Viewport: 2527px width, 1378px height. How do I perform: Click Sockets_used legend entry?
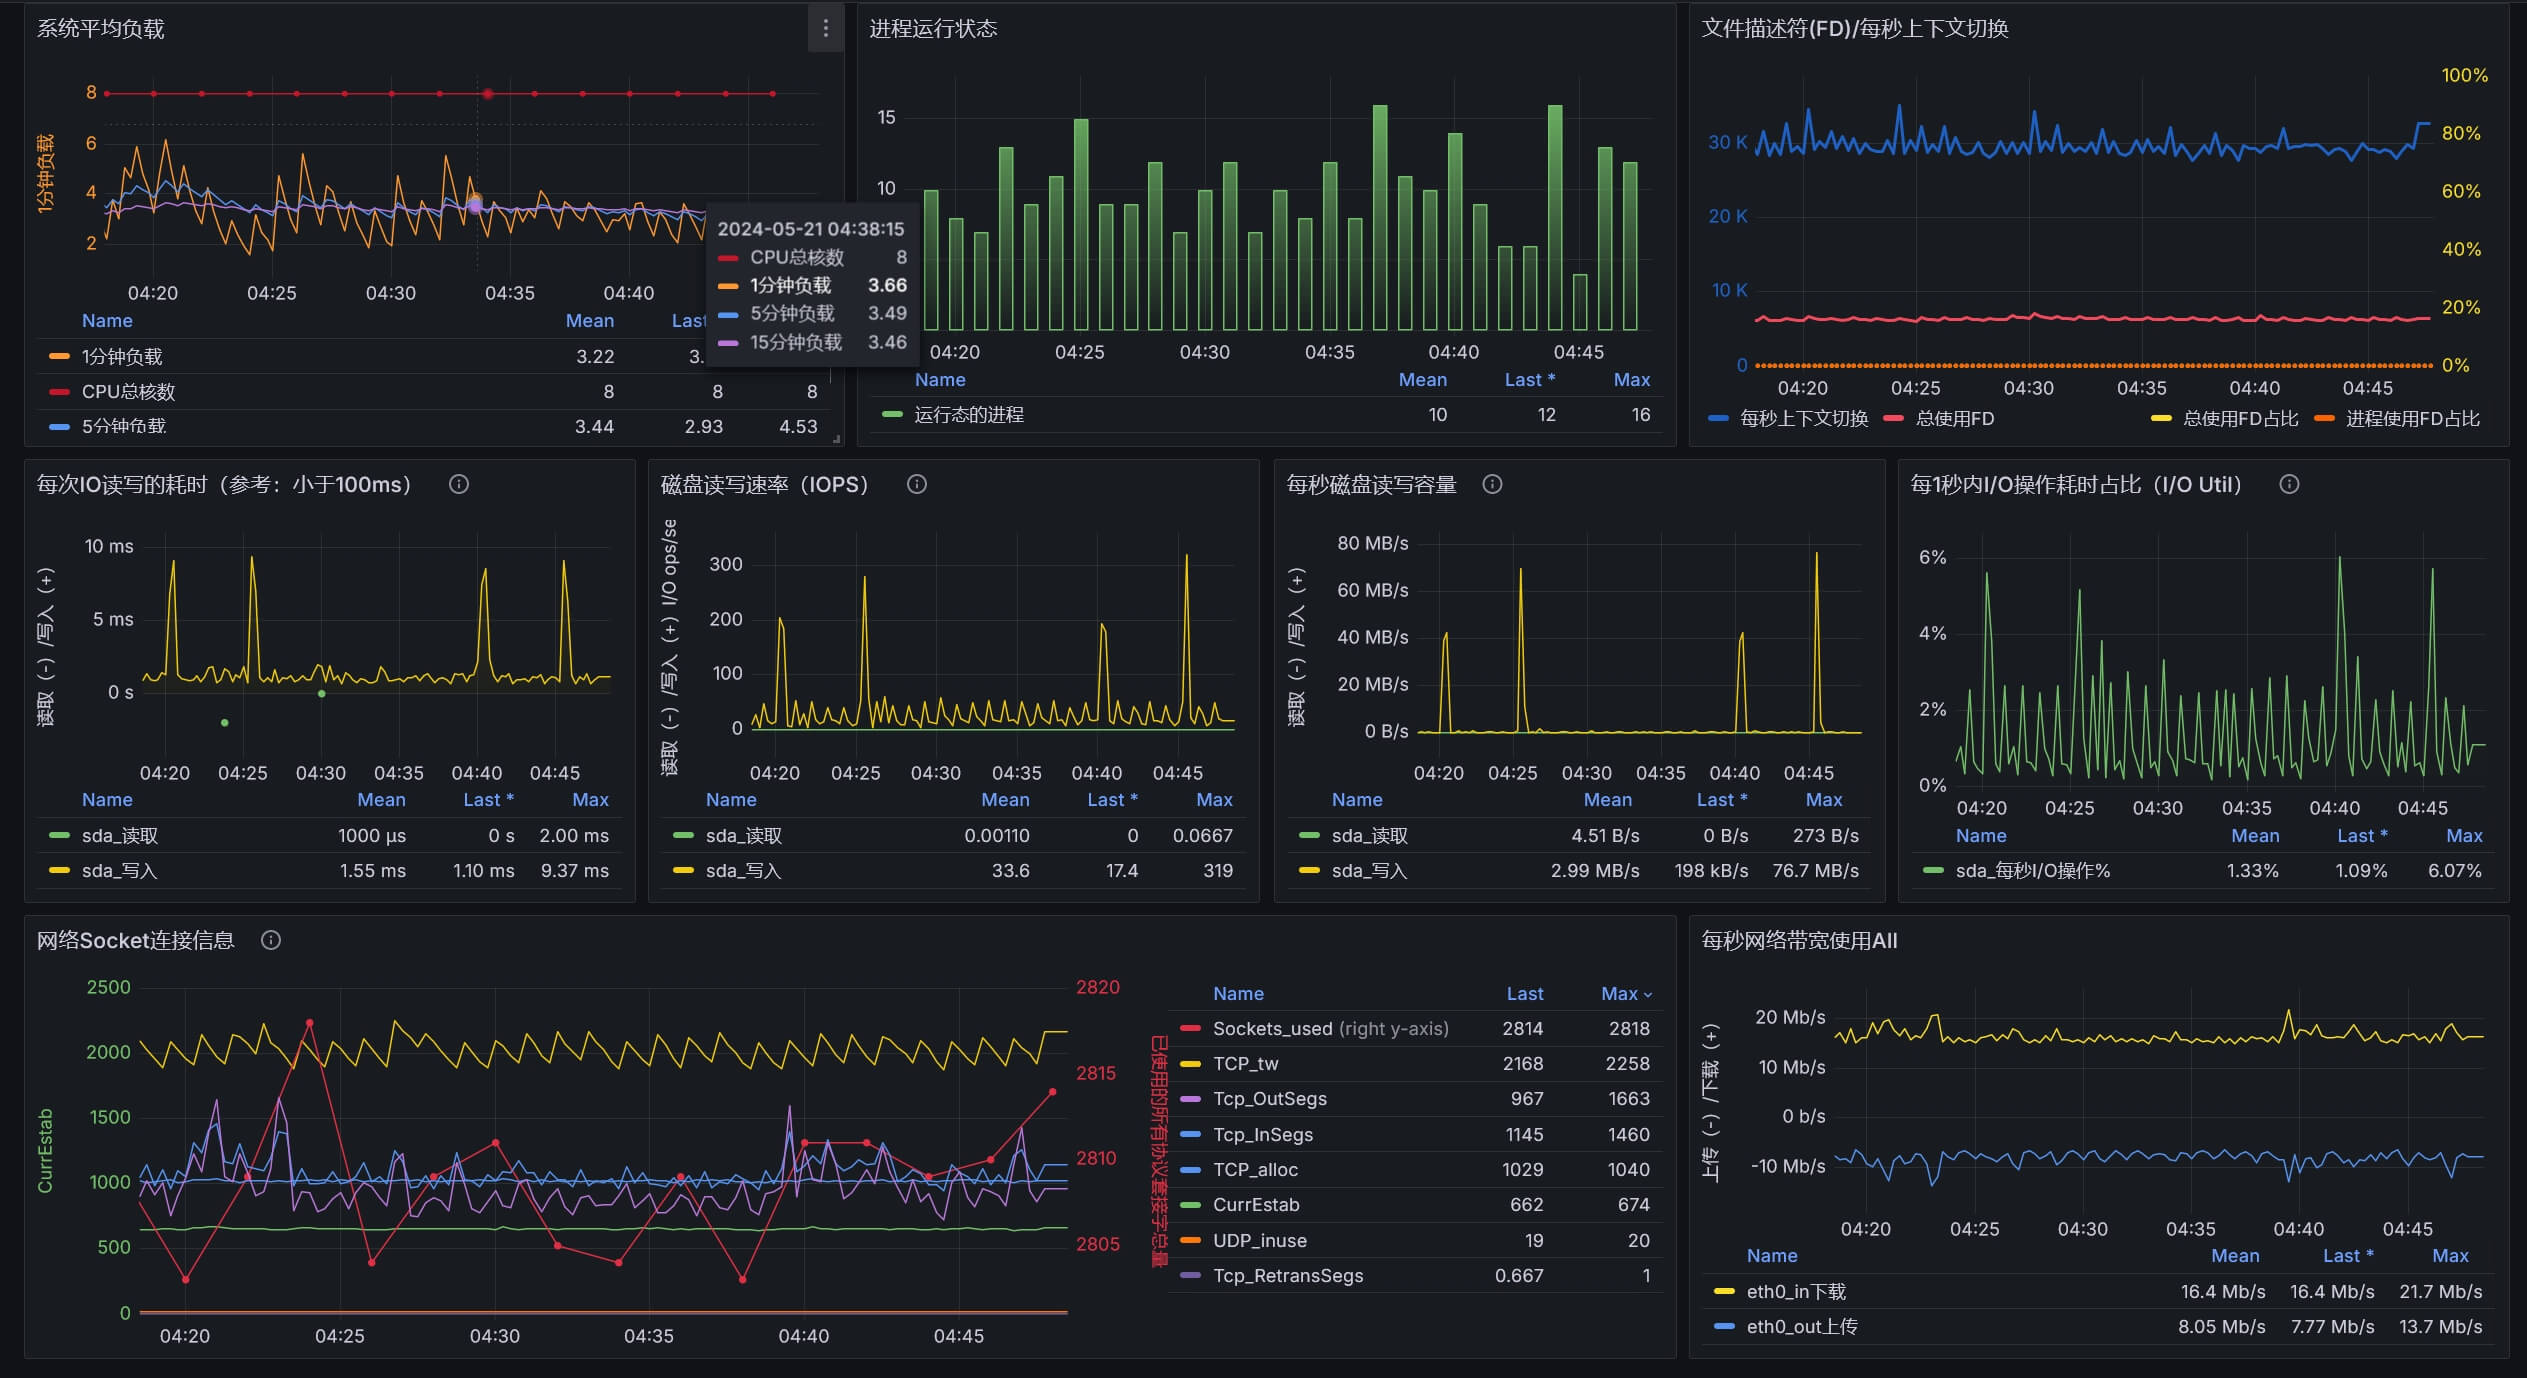1271,1029
